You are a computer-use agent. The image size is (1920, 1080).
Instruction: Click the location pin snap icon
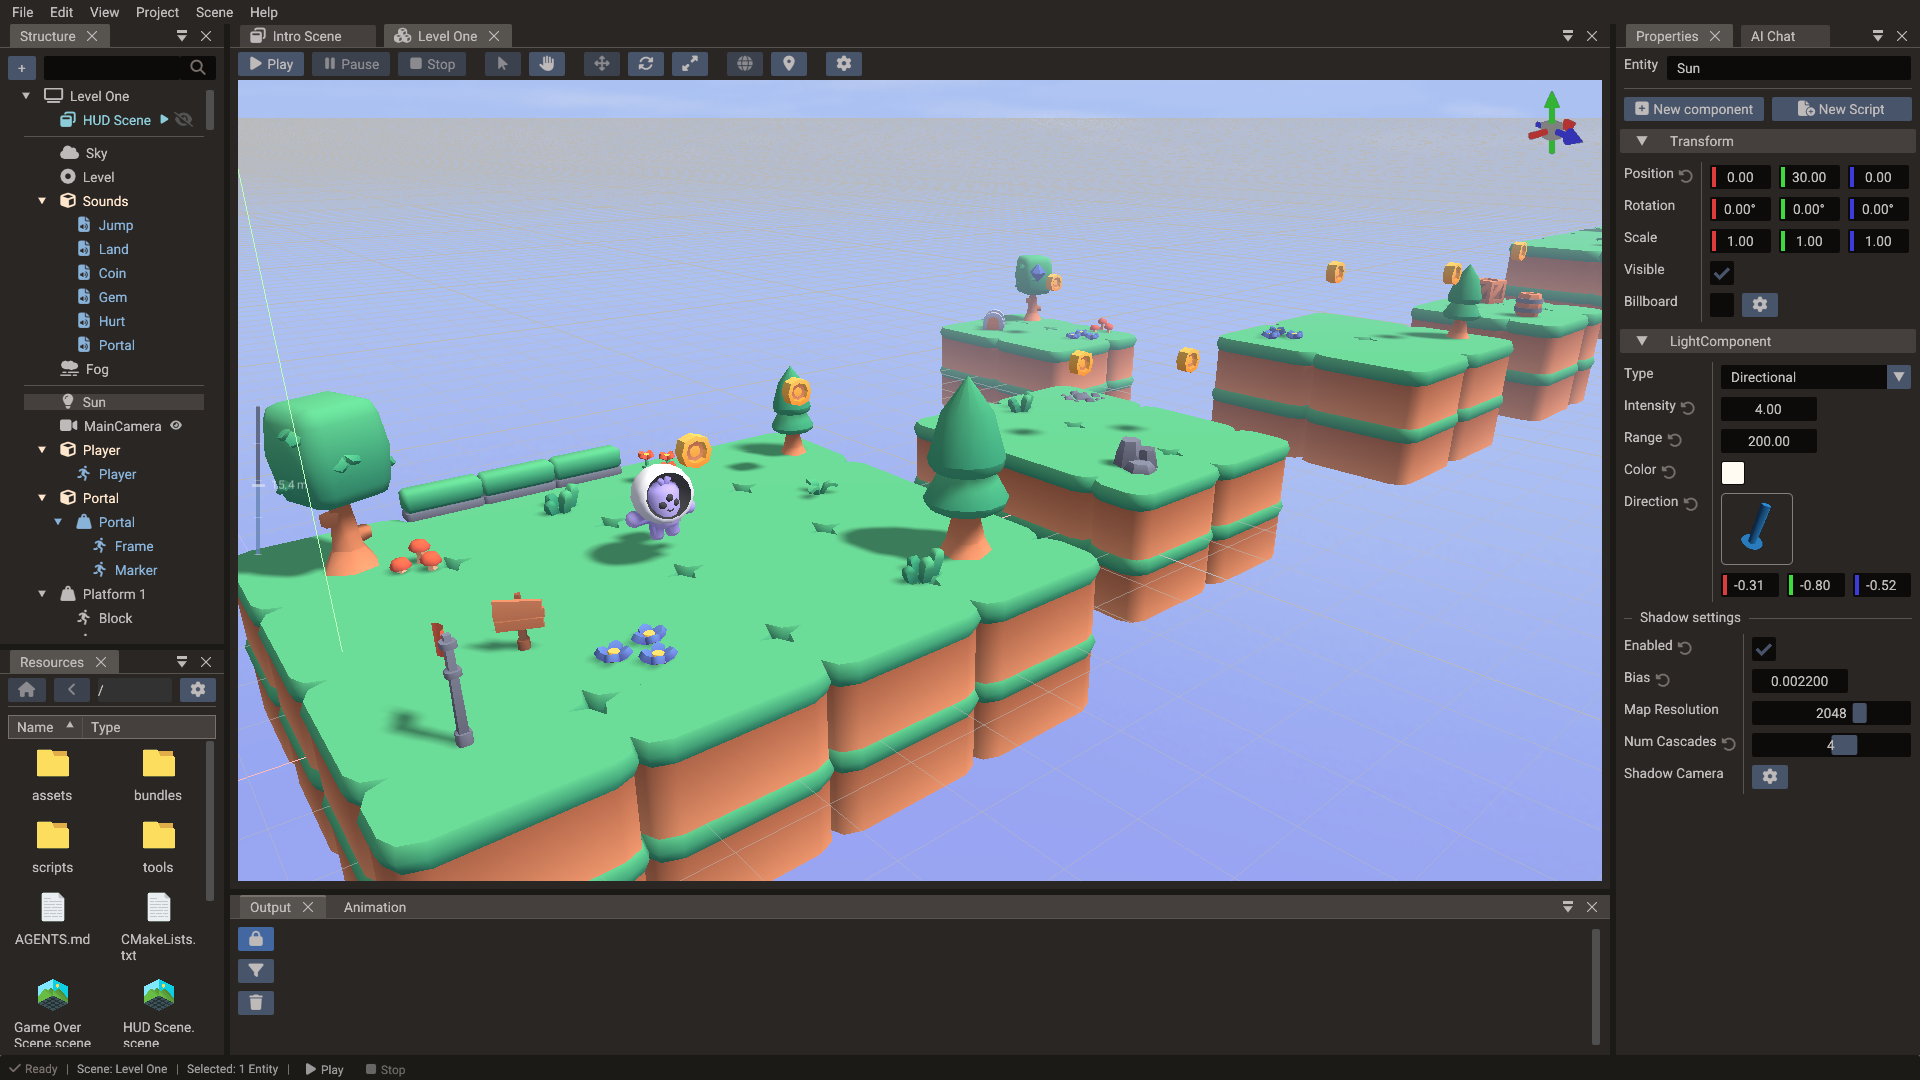789,64
